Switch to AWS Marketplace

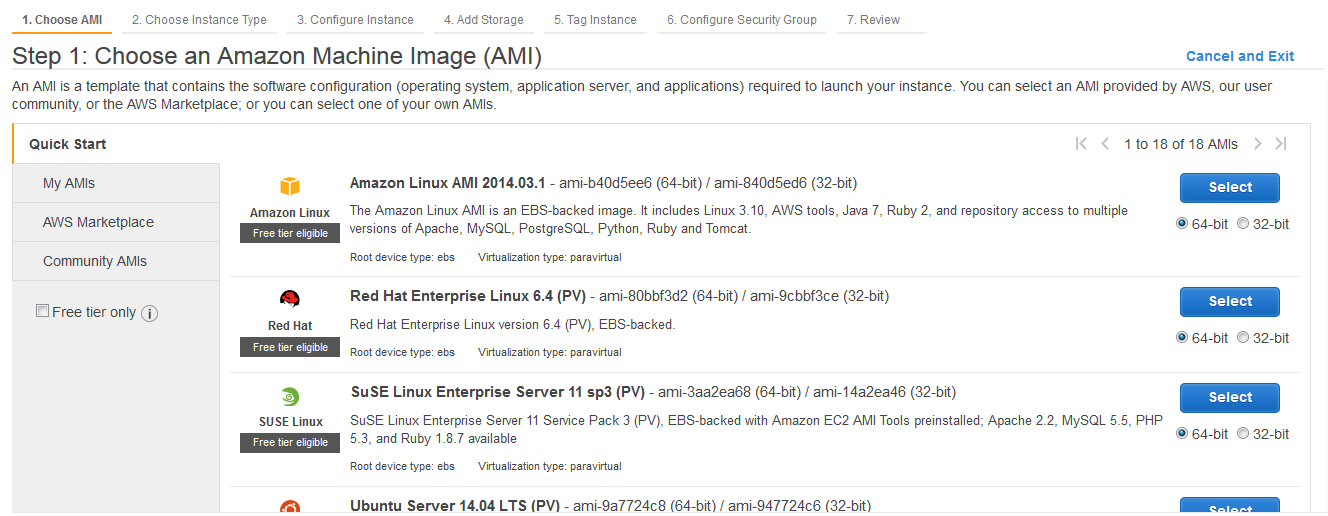coord(116,222)
